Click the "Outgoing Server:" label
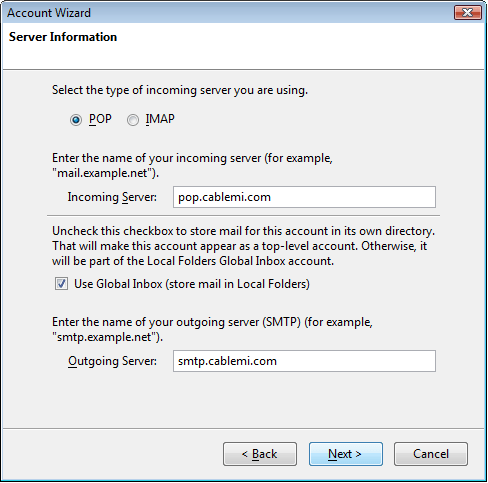 pyautogui.click(x=112, y=361)
